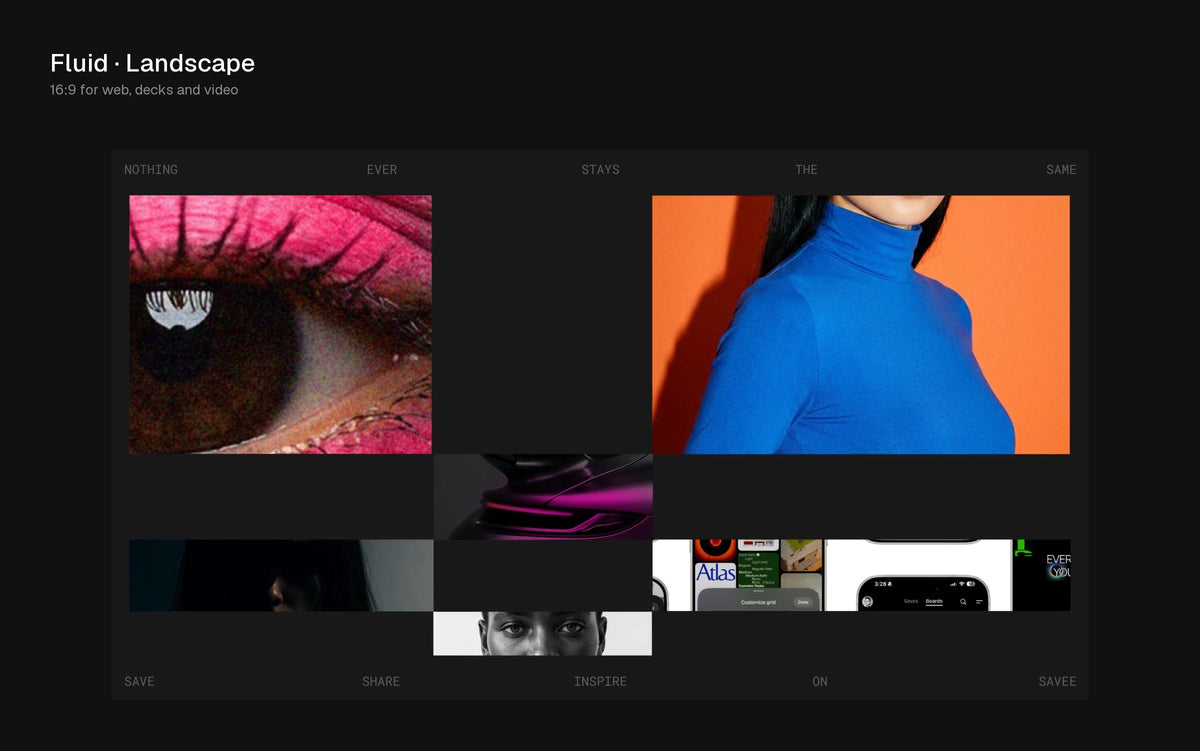Click the word 'STAYS' in top row

tap(600, 170)
